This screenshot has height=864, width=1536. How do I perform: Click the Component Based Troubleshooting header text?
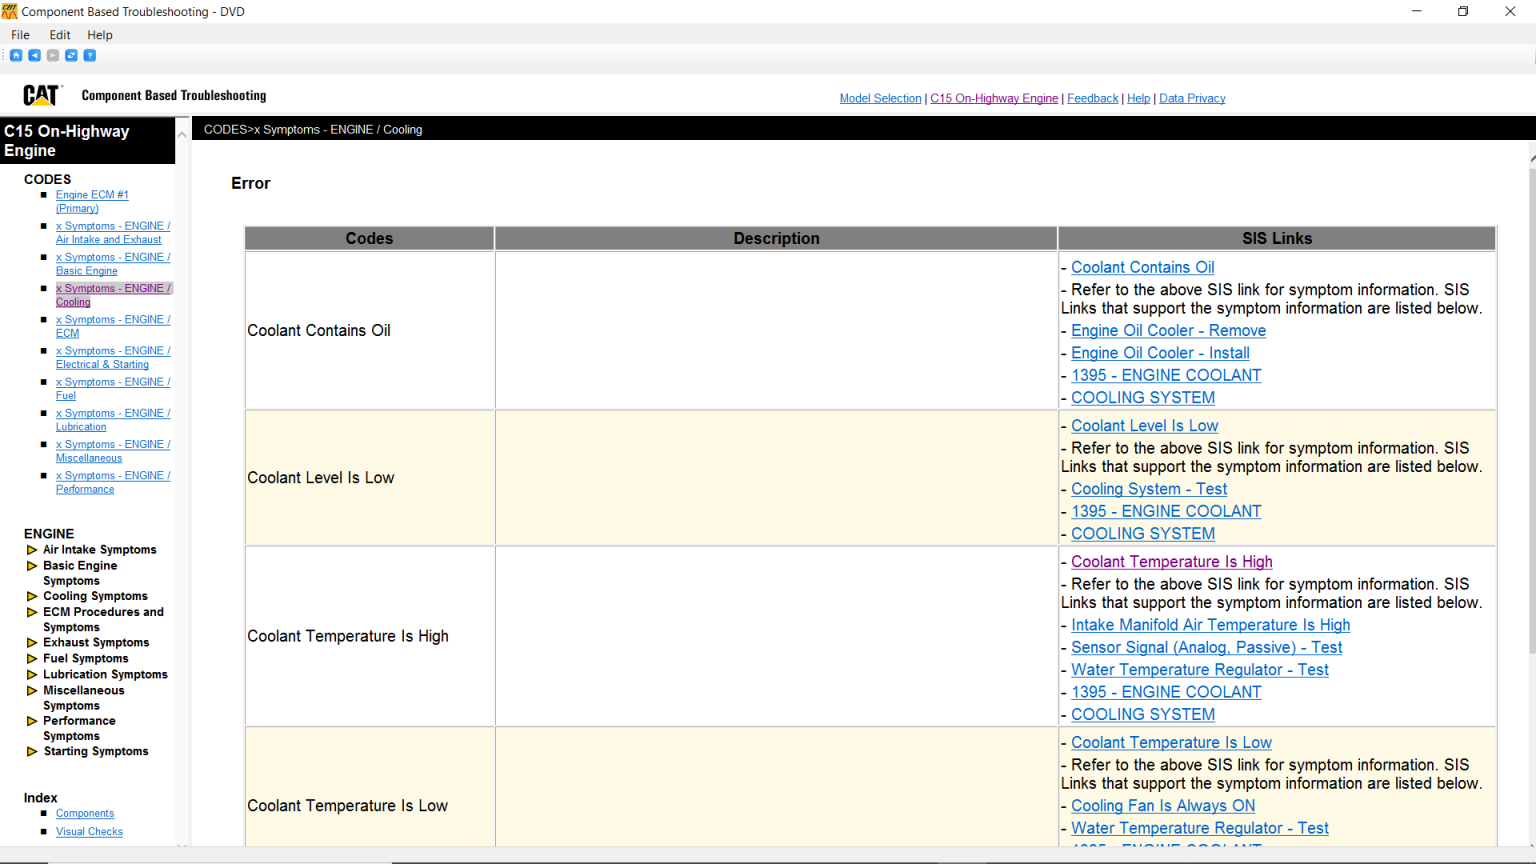(x=173, y=95)
